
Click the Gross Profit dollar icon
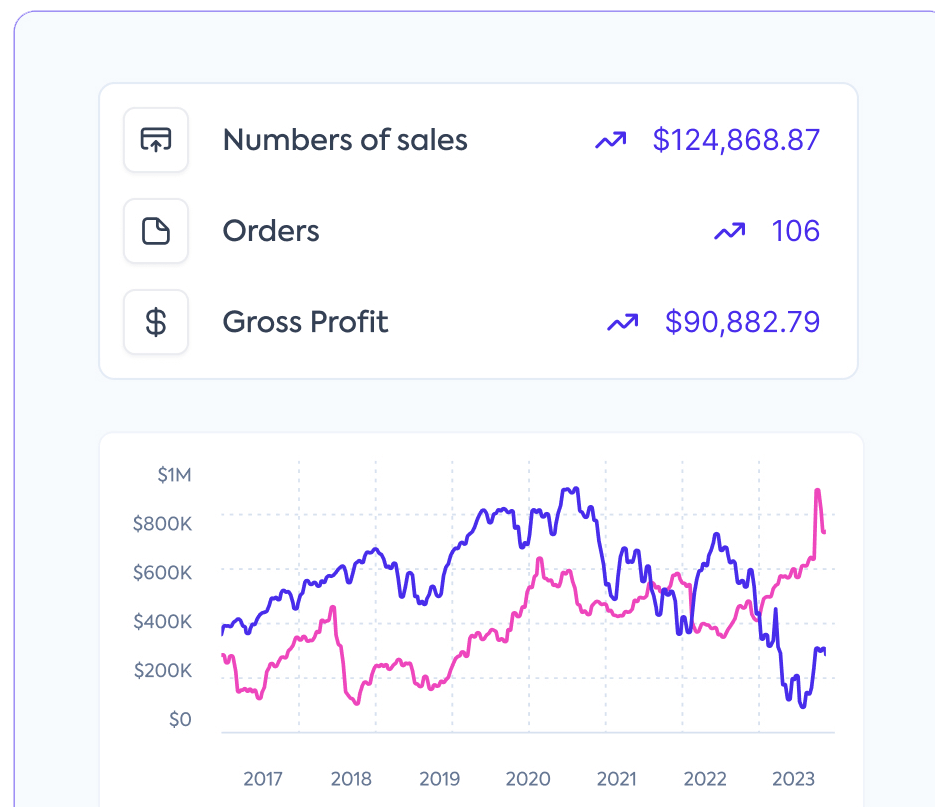point(156,322)
